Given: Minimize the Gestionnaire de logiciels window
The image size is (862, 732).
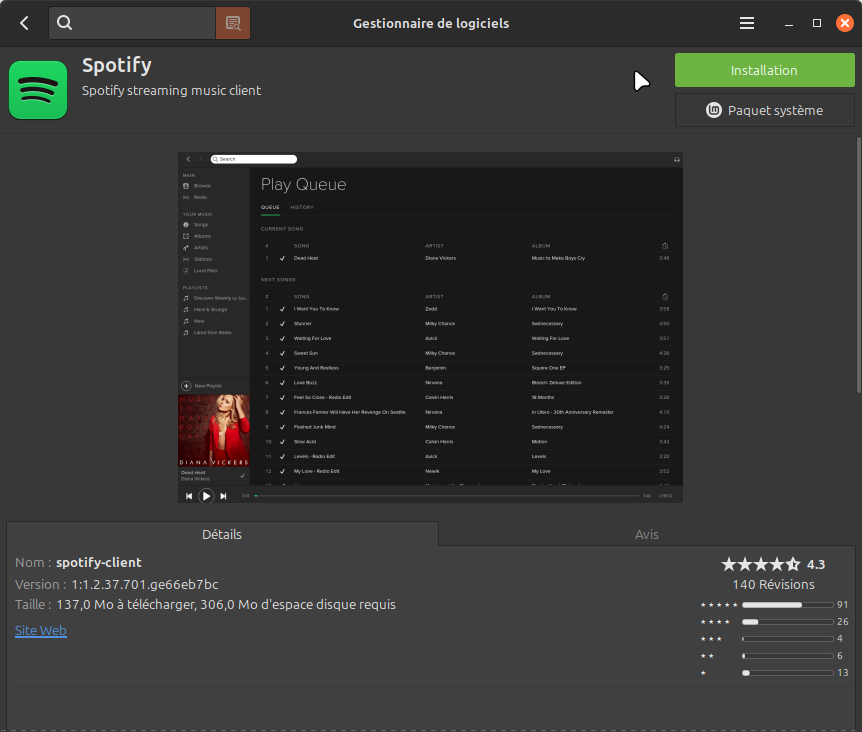Looking at the screenshot, I should [790, 23].
